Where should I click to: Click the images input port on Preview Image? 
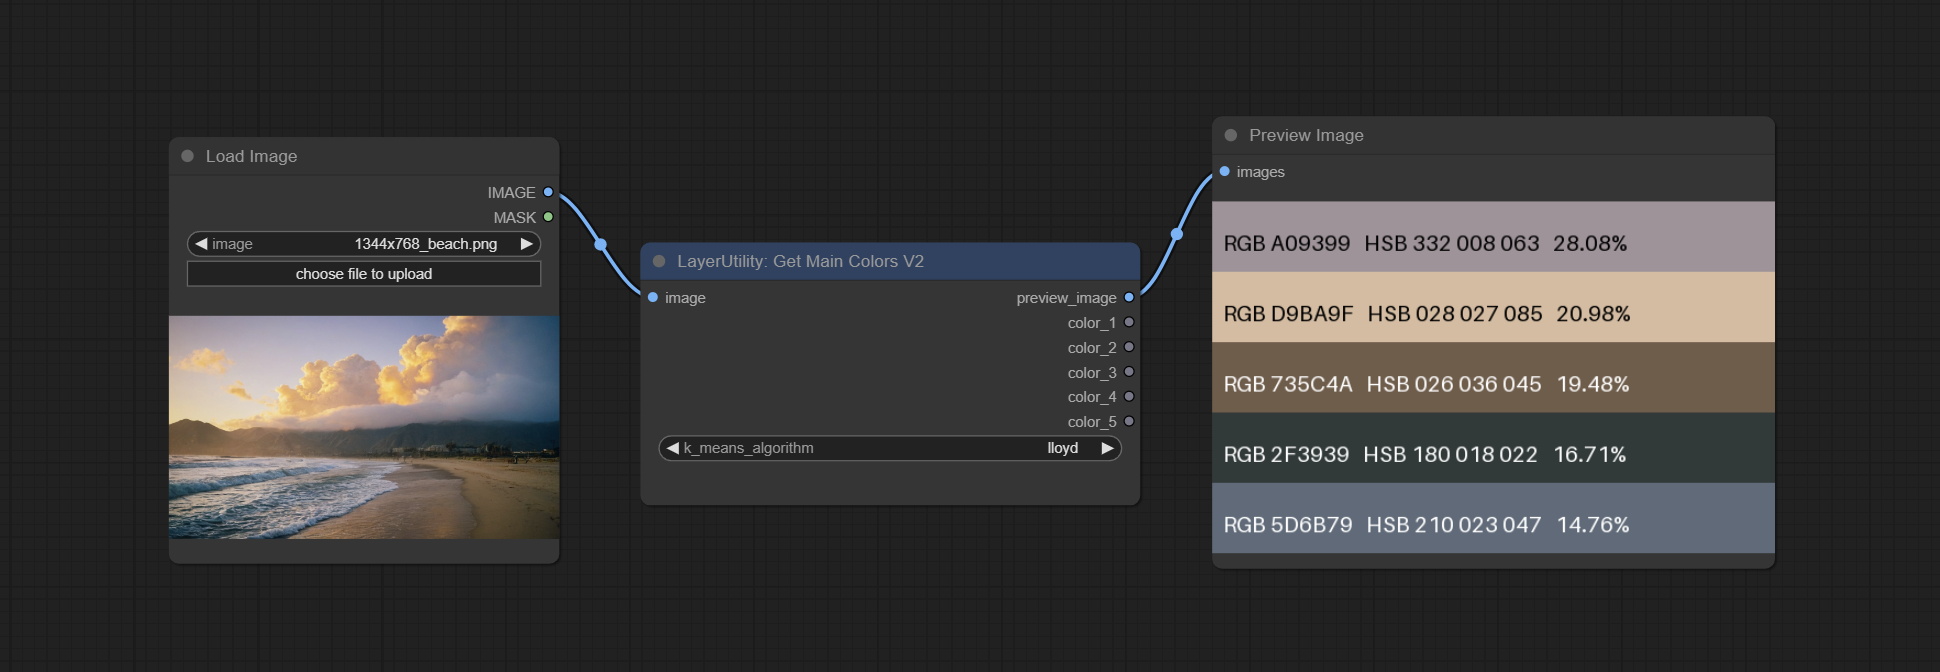(x=1225, y=171)
